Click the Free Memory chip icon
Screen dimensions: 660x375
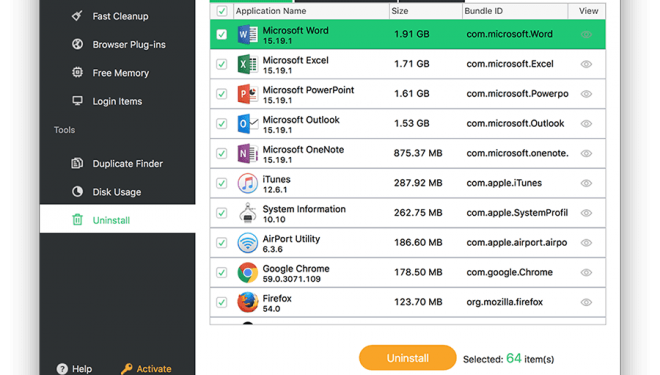77,72
